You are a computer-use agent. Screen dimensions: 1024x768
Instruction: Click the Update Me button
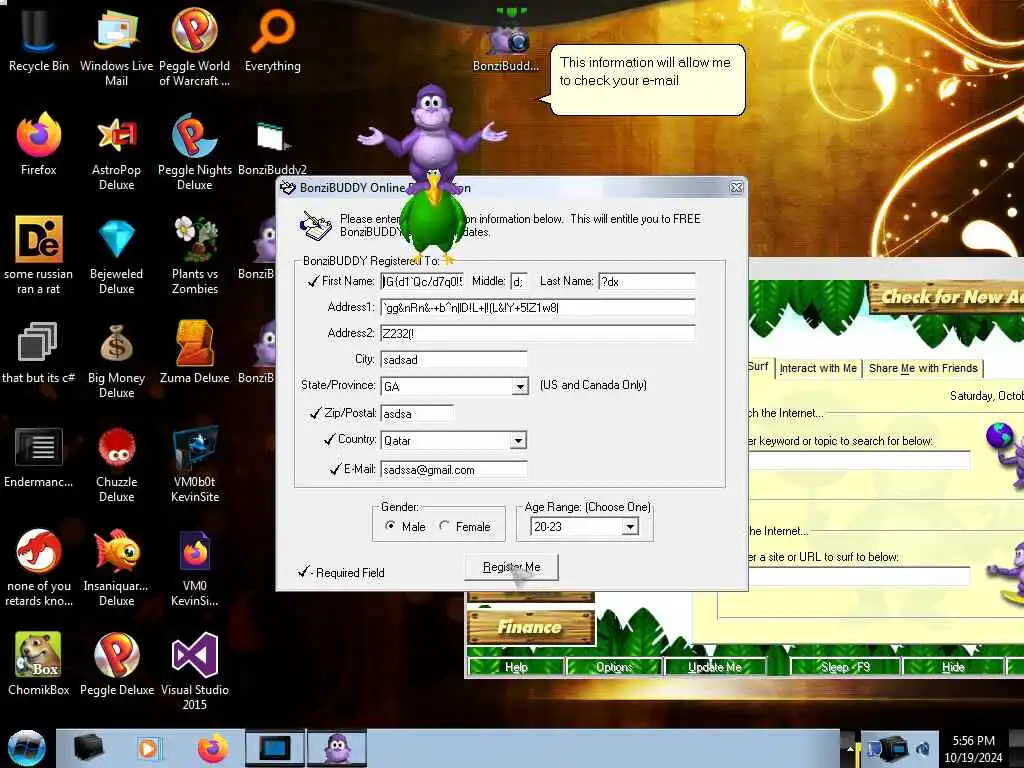pyautogui.click(x=714, y=667)
